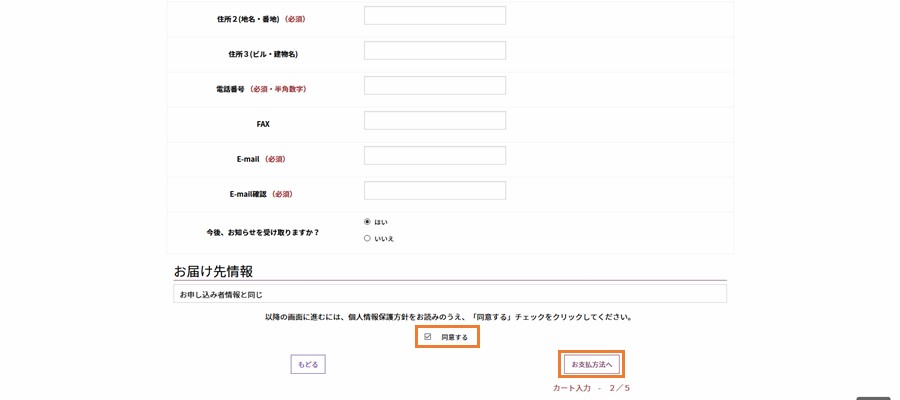Click the FAX input field

pos(435,121)
